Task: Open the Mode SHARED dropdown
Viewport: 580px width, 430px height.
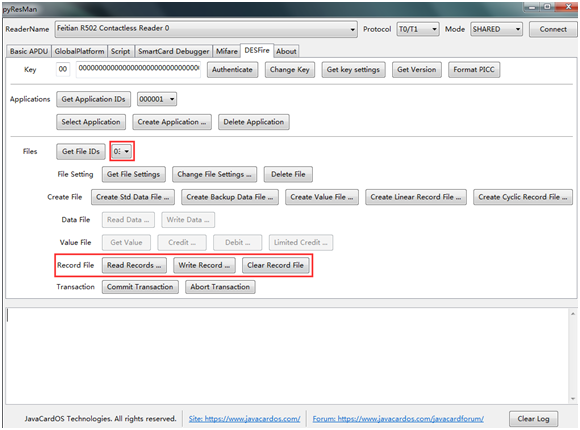Action: [x=496, y=29]
